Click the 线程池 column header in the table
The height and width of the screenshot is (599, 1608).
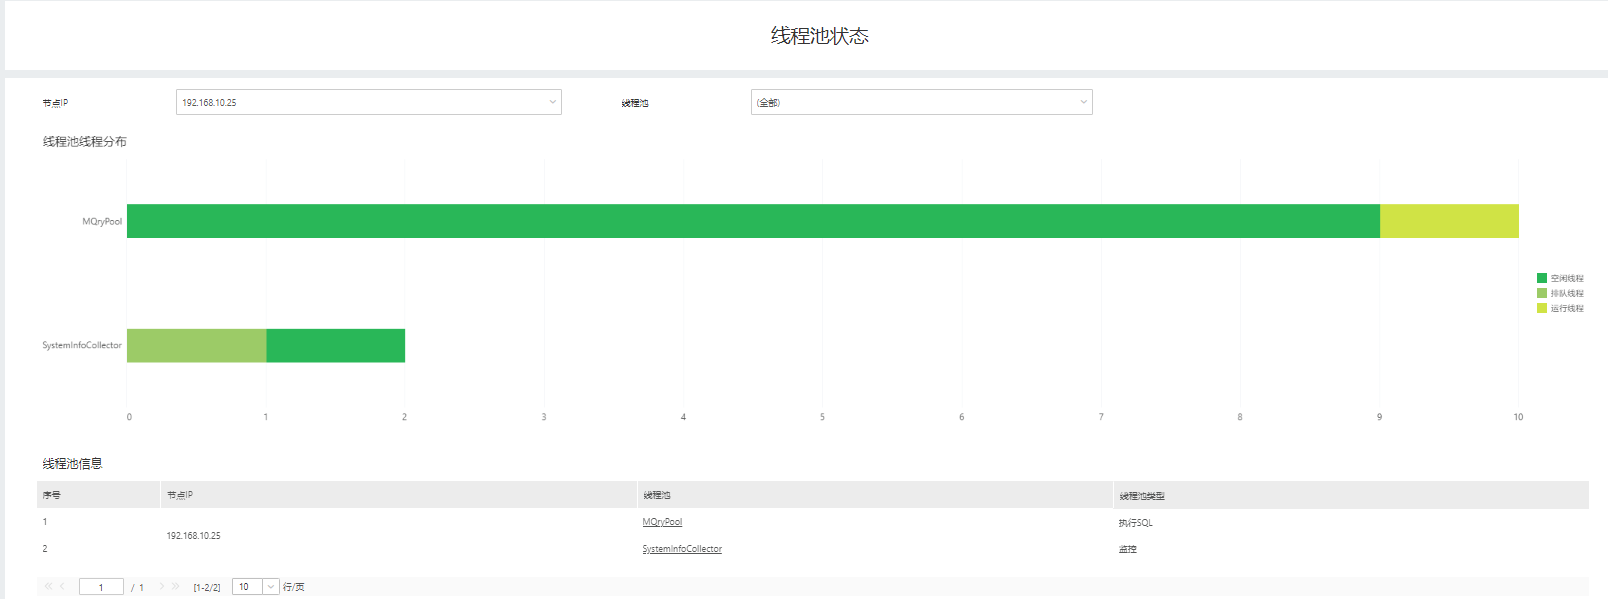click(875, 495)
